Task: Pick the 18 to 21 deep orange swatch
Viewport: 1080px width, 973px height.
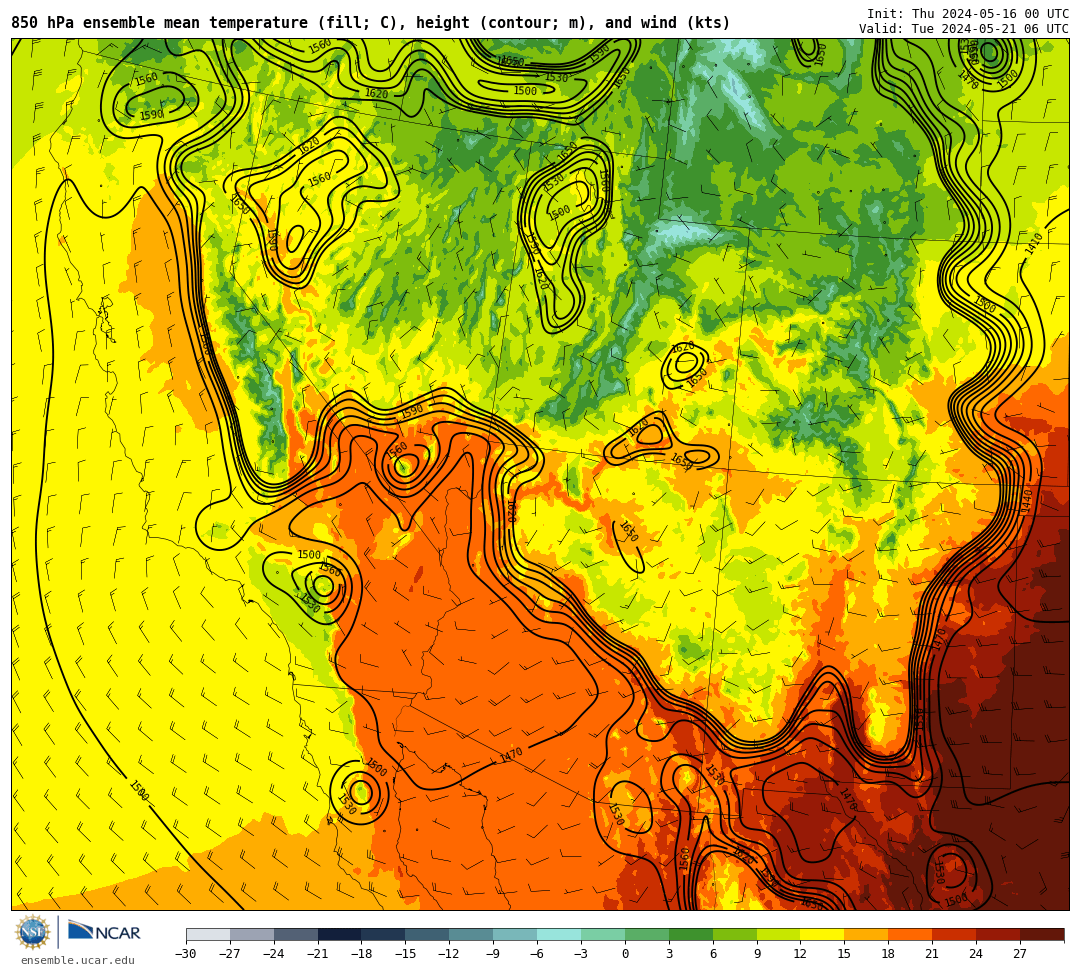Action: point(911,934)
